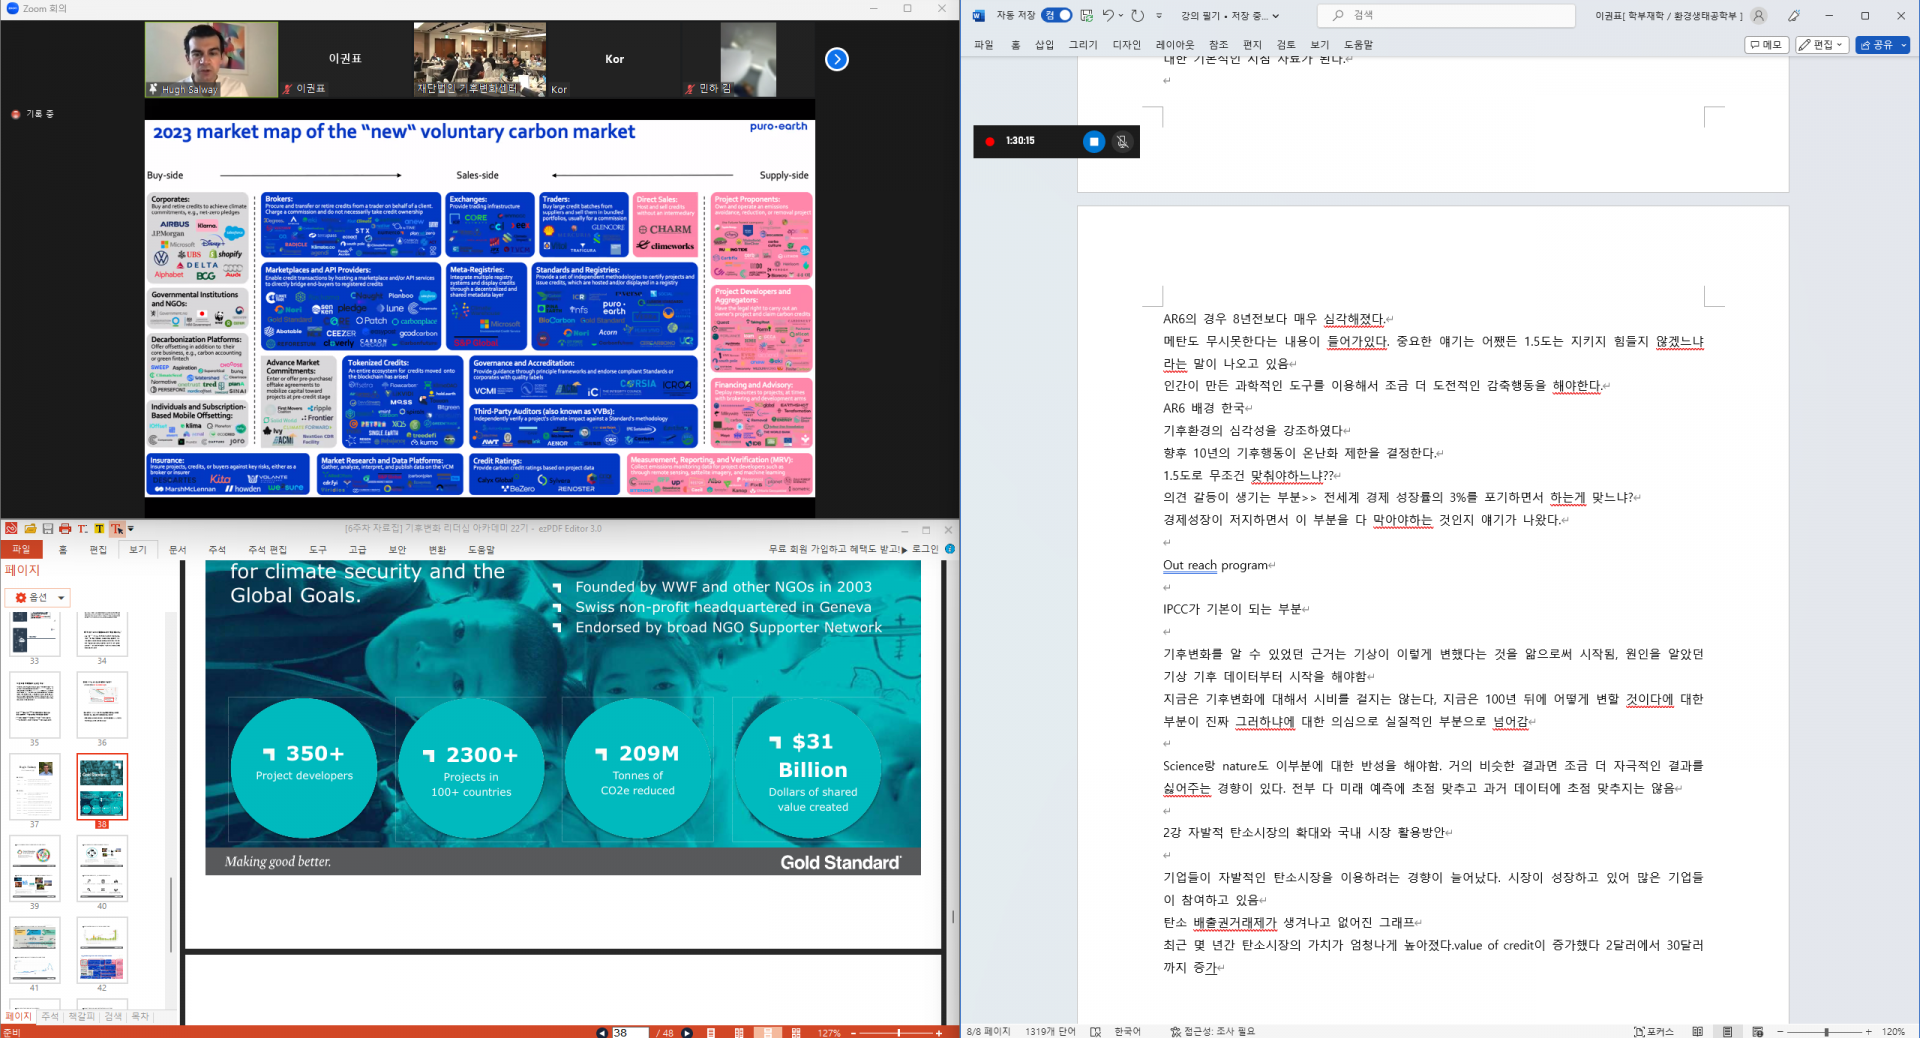Screen dimensions: 1920x1038
Task: Open the 주석 menu tab in ezPDF
Action: pos(217,550)
